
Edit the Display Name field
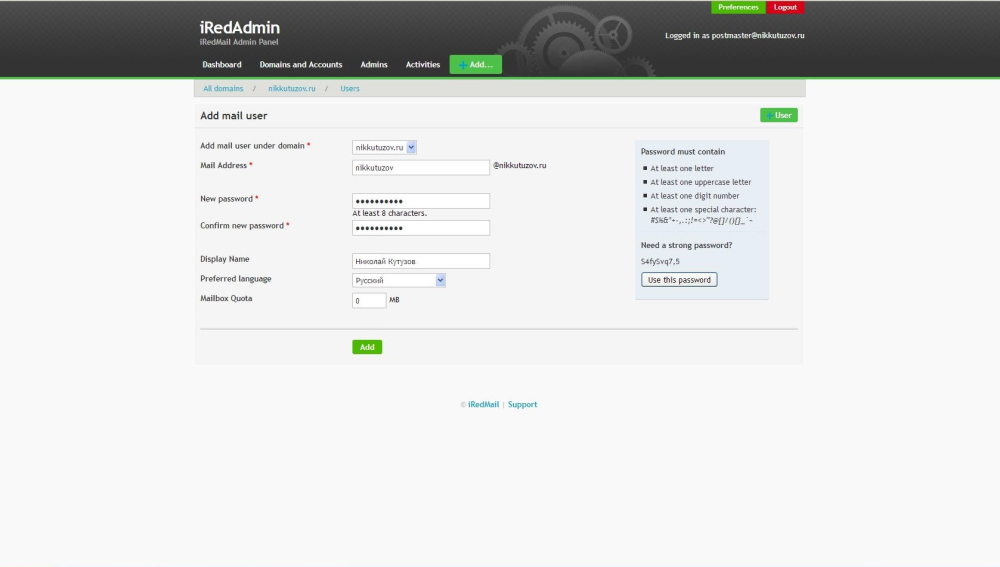click(421, 261)
